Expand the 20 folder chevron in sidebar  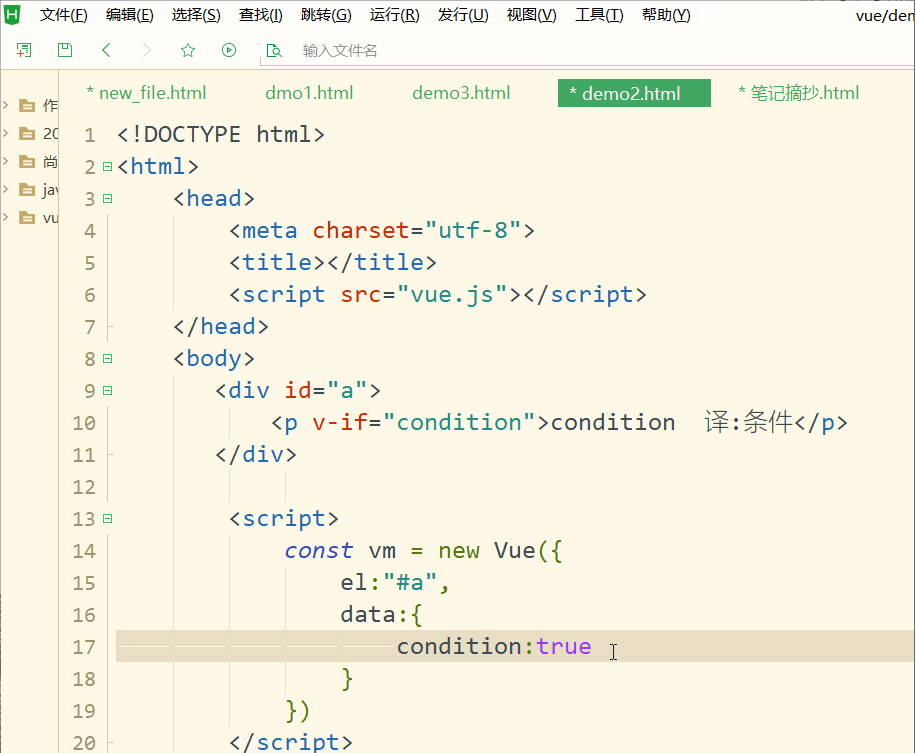tap(6, 133)
